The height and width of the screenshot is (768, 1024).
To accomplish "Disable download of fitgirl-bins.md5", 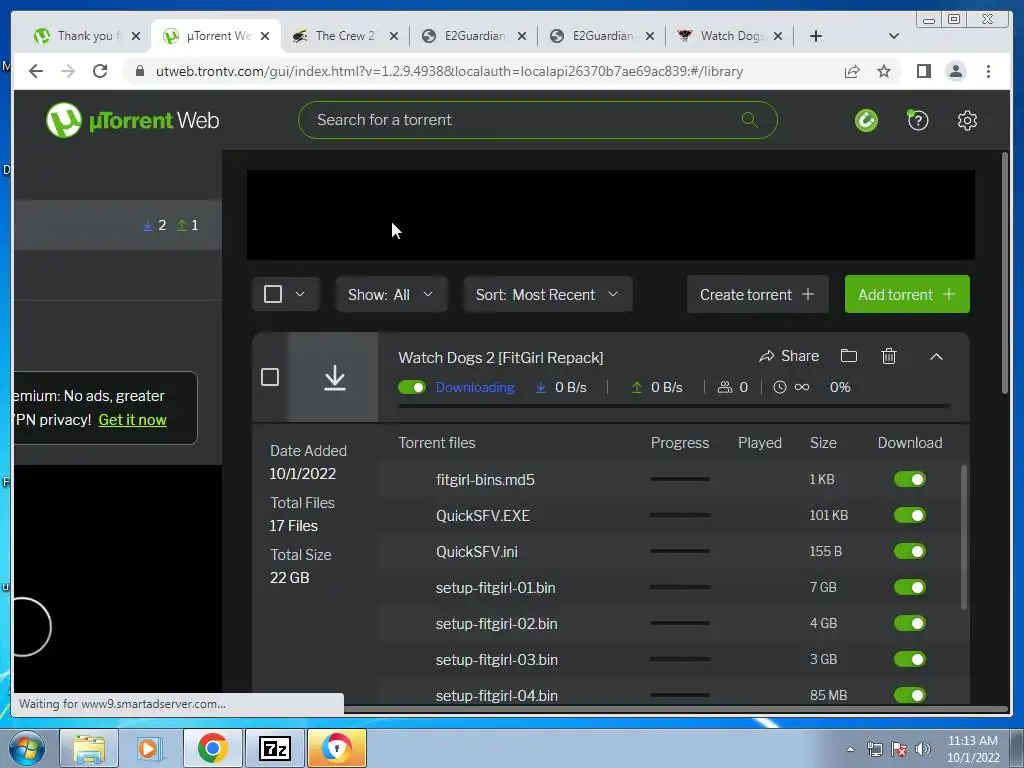I will pos(910,479).
